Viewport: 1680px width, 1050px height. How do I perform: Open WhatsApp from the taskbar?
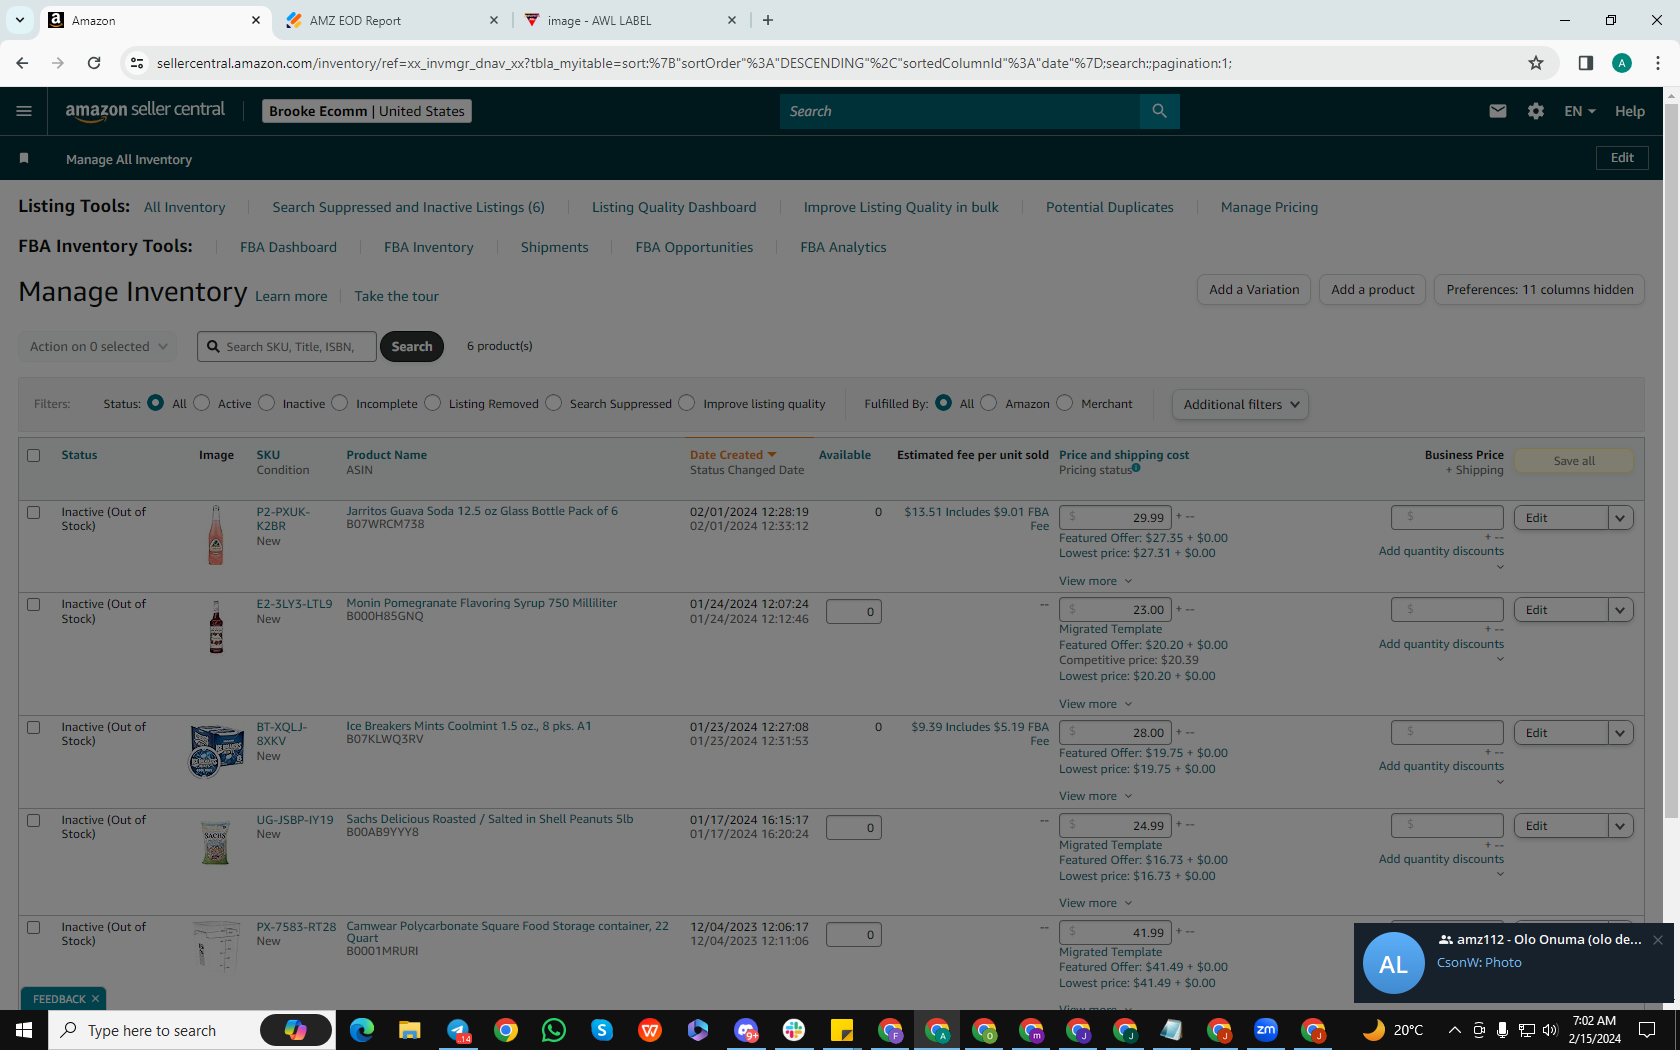(x=554, y=1030)
